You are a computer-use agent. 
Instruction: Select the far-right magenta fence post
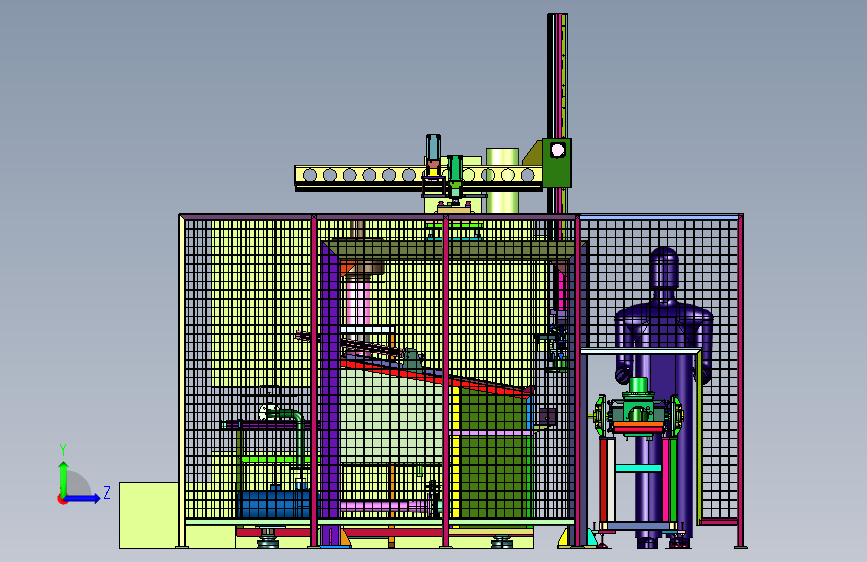pyautogui.click(x=740, y=381)
